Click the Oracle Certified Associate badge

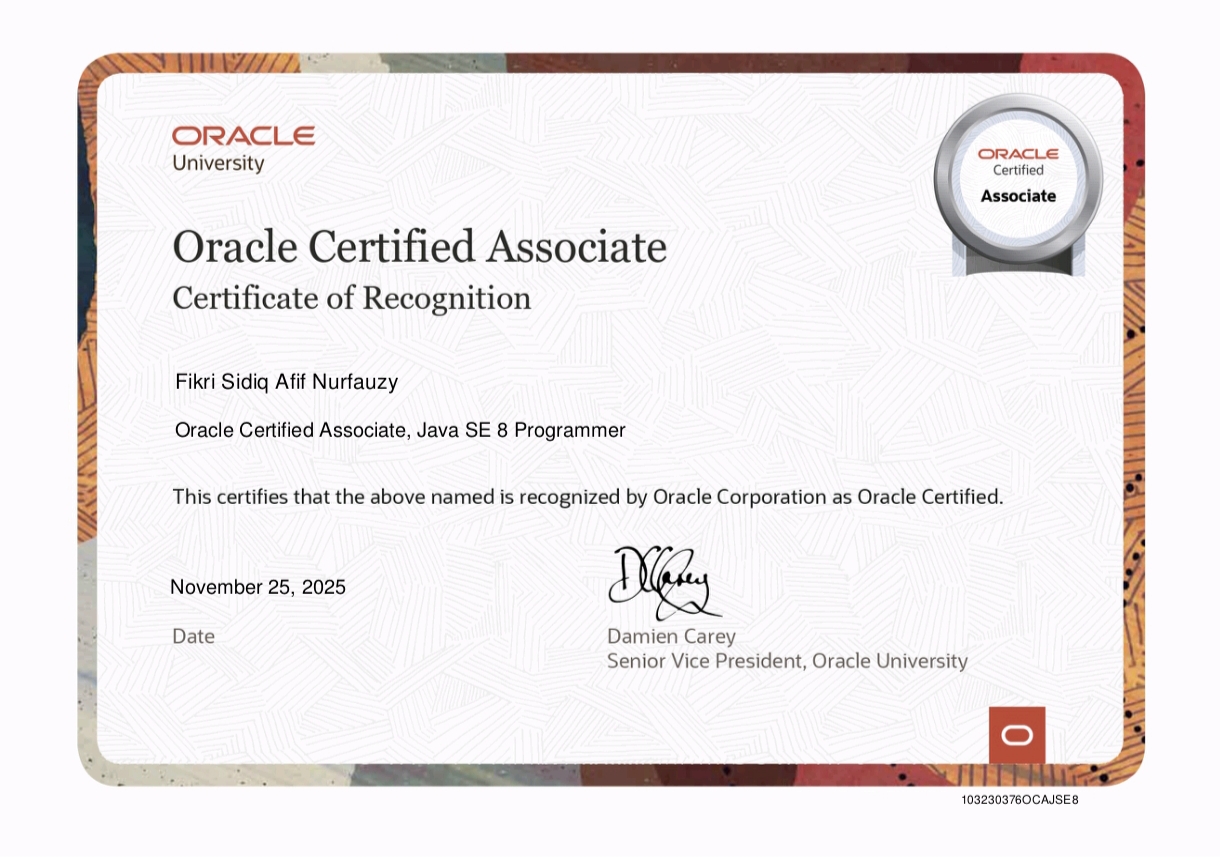1018,185
